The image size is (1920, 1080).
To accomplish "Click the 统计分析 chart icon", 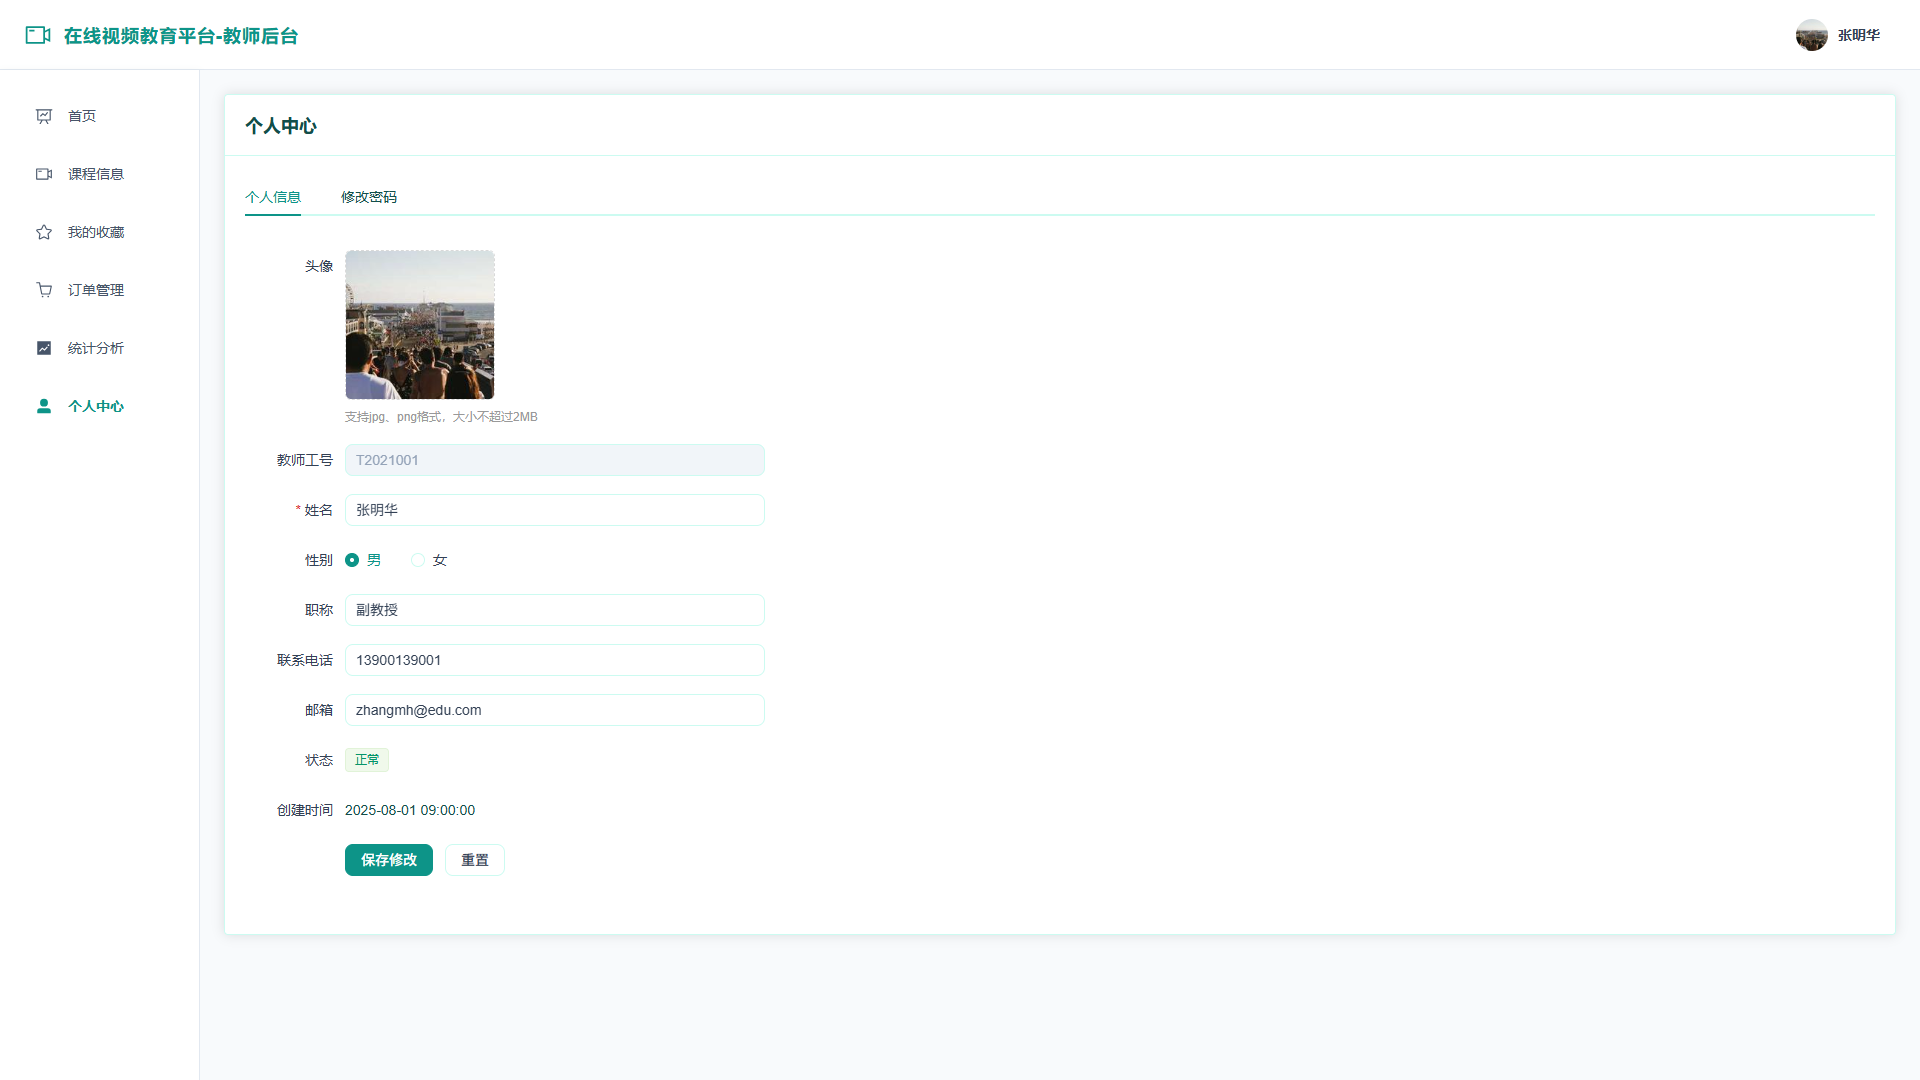I will [x=44, y=348].
